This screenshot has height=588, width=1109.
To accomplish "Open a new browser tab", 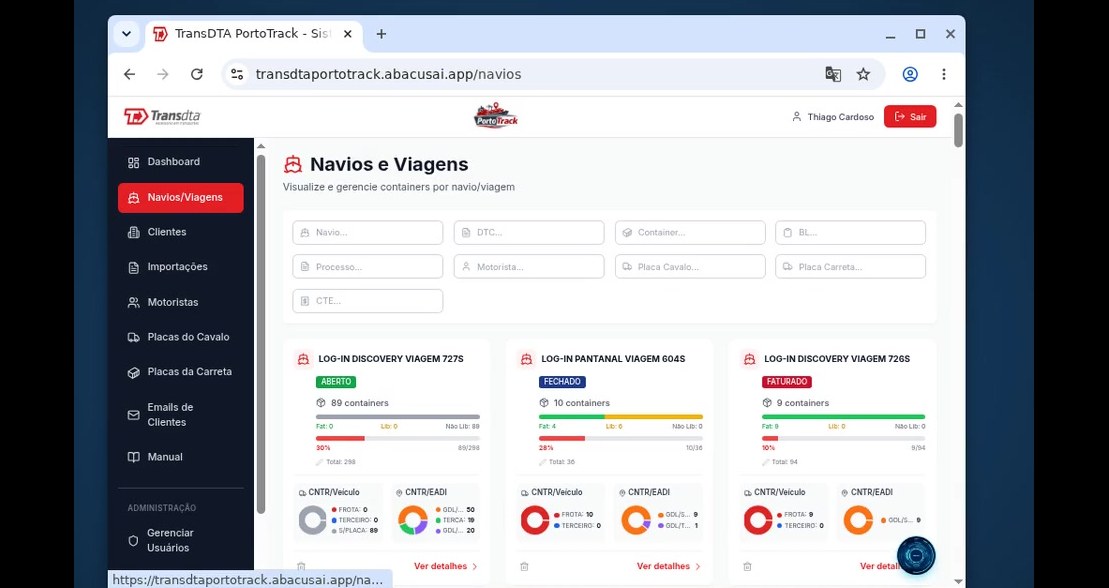I will pyautogui.click(x=381, y=34).
